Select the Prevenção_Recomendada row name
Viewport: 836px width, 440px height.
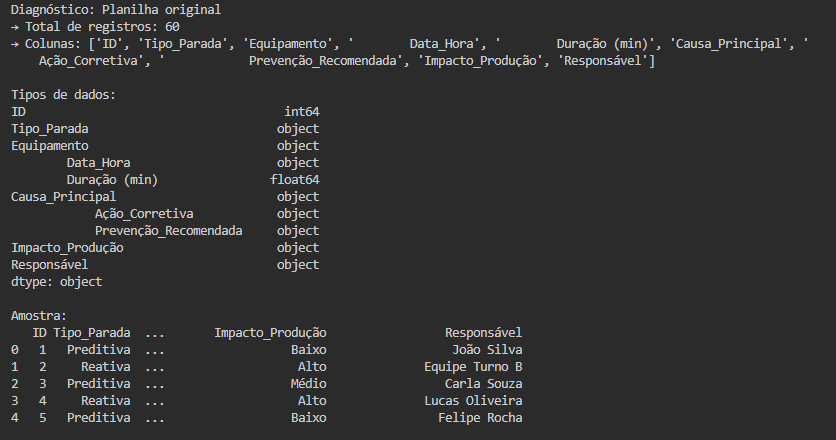point(168,231)
